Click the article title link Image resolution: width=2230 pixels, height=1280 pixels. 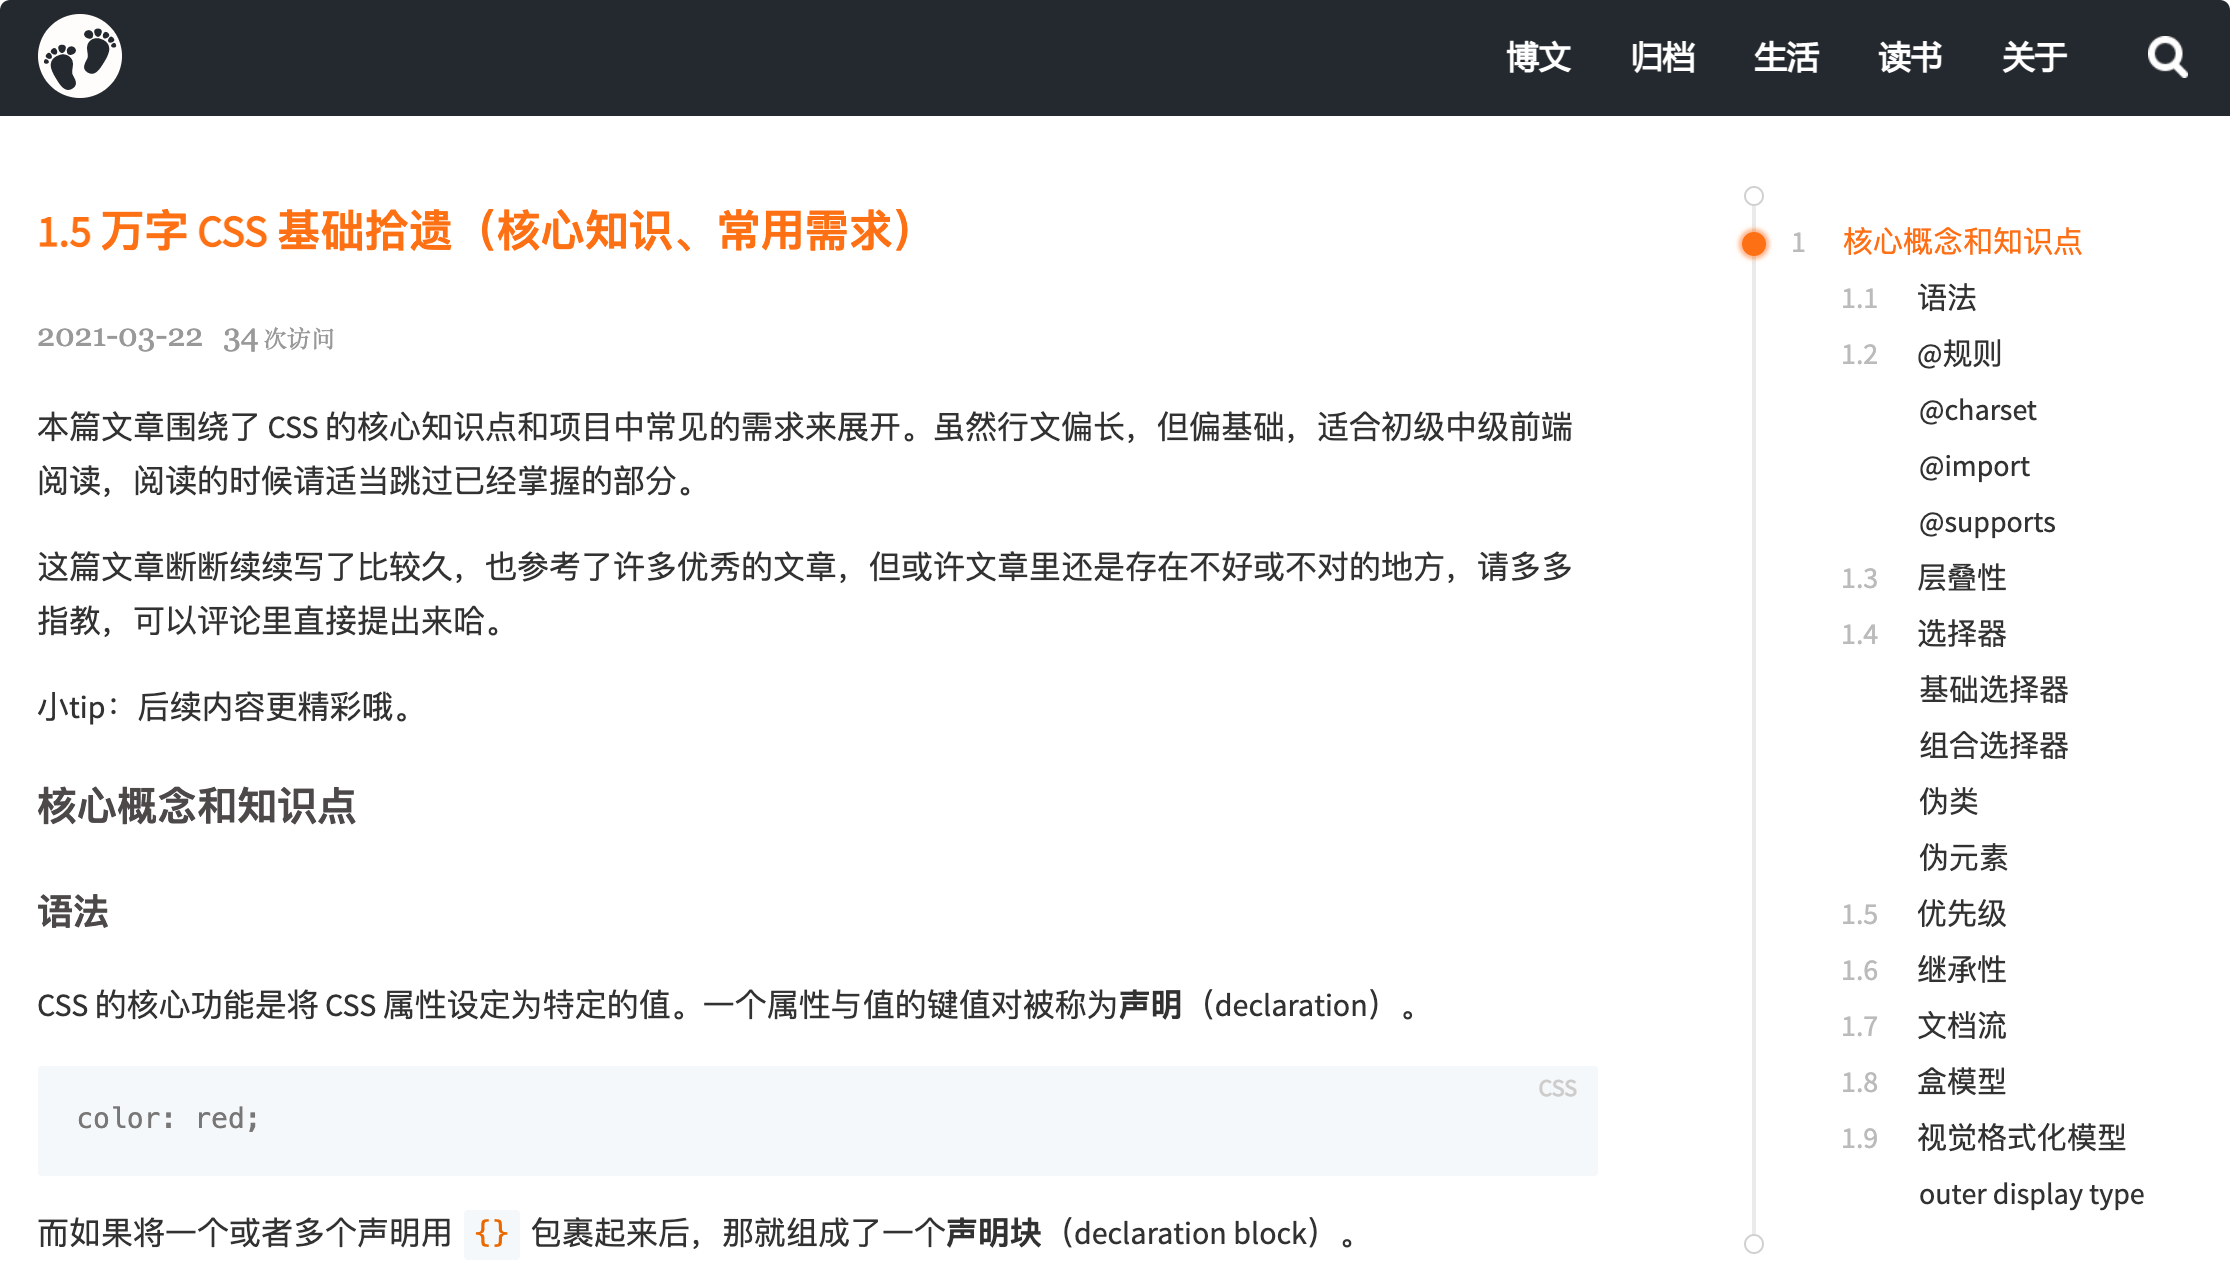point(476,231)
